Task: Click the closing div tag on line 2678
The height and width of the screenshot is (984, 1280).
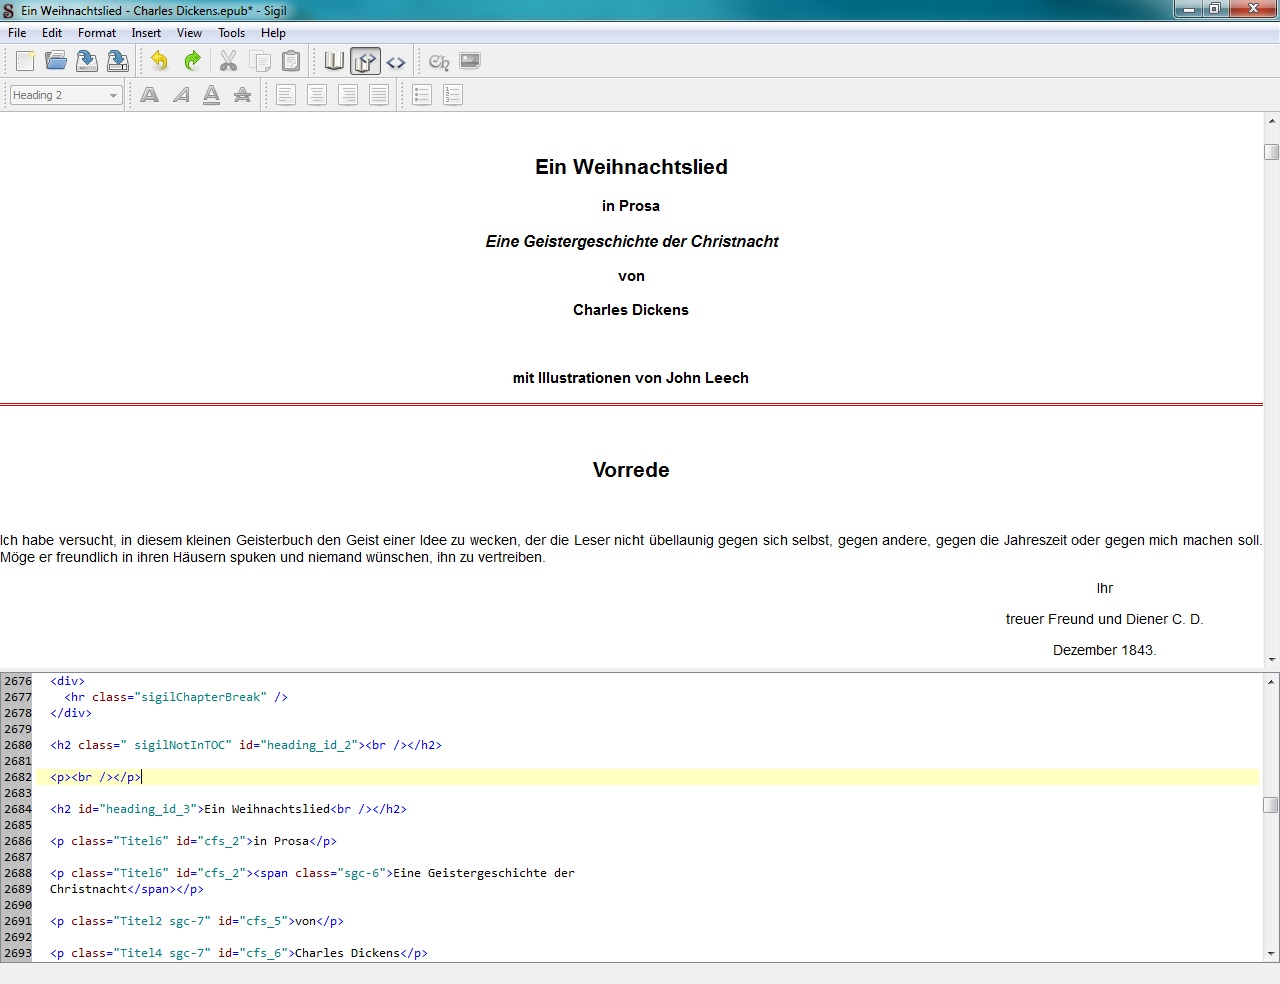Action: pyautogui.click(x=71, y=713)
